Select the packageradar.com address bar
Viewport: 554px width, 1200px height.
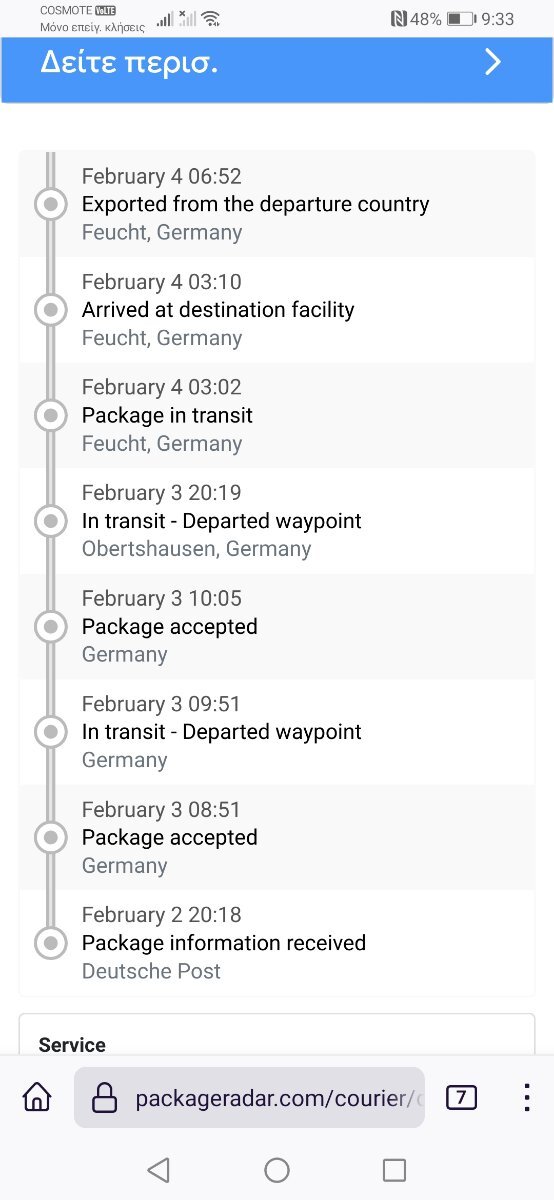coord(249,1098)
